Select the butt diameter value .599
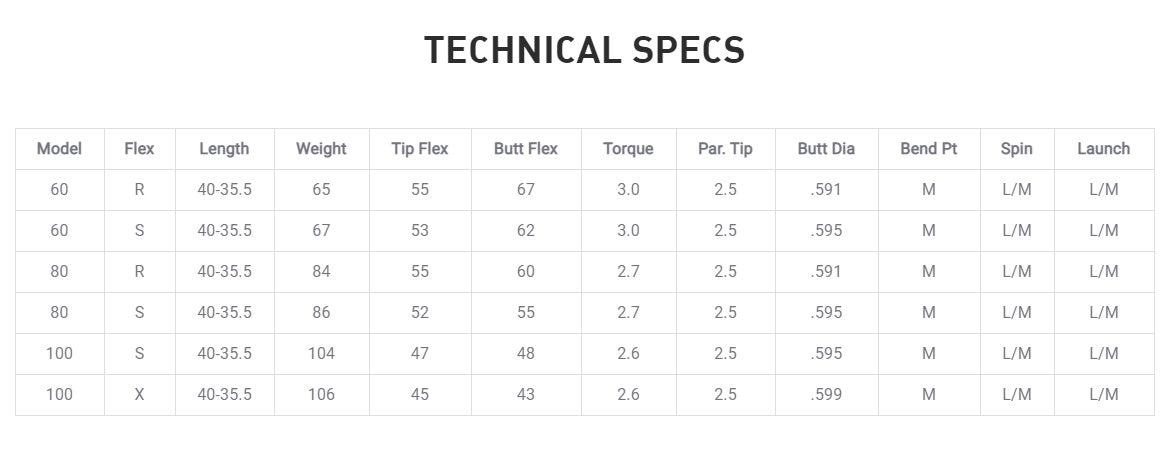 [826, 394]
